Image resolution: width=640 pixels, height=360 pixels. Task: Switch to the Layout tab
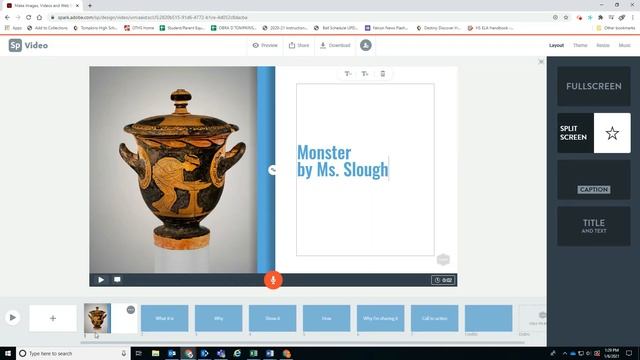click(556, 45)
